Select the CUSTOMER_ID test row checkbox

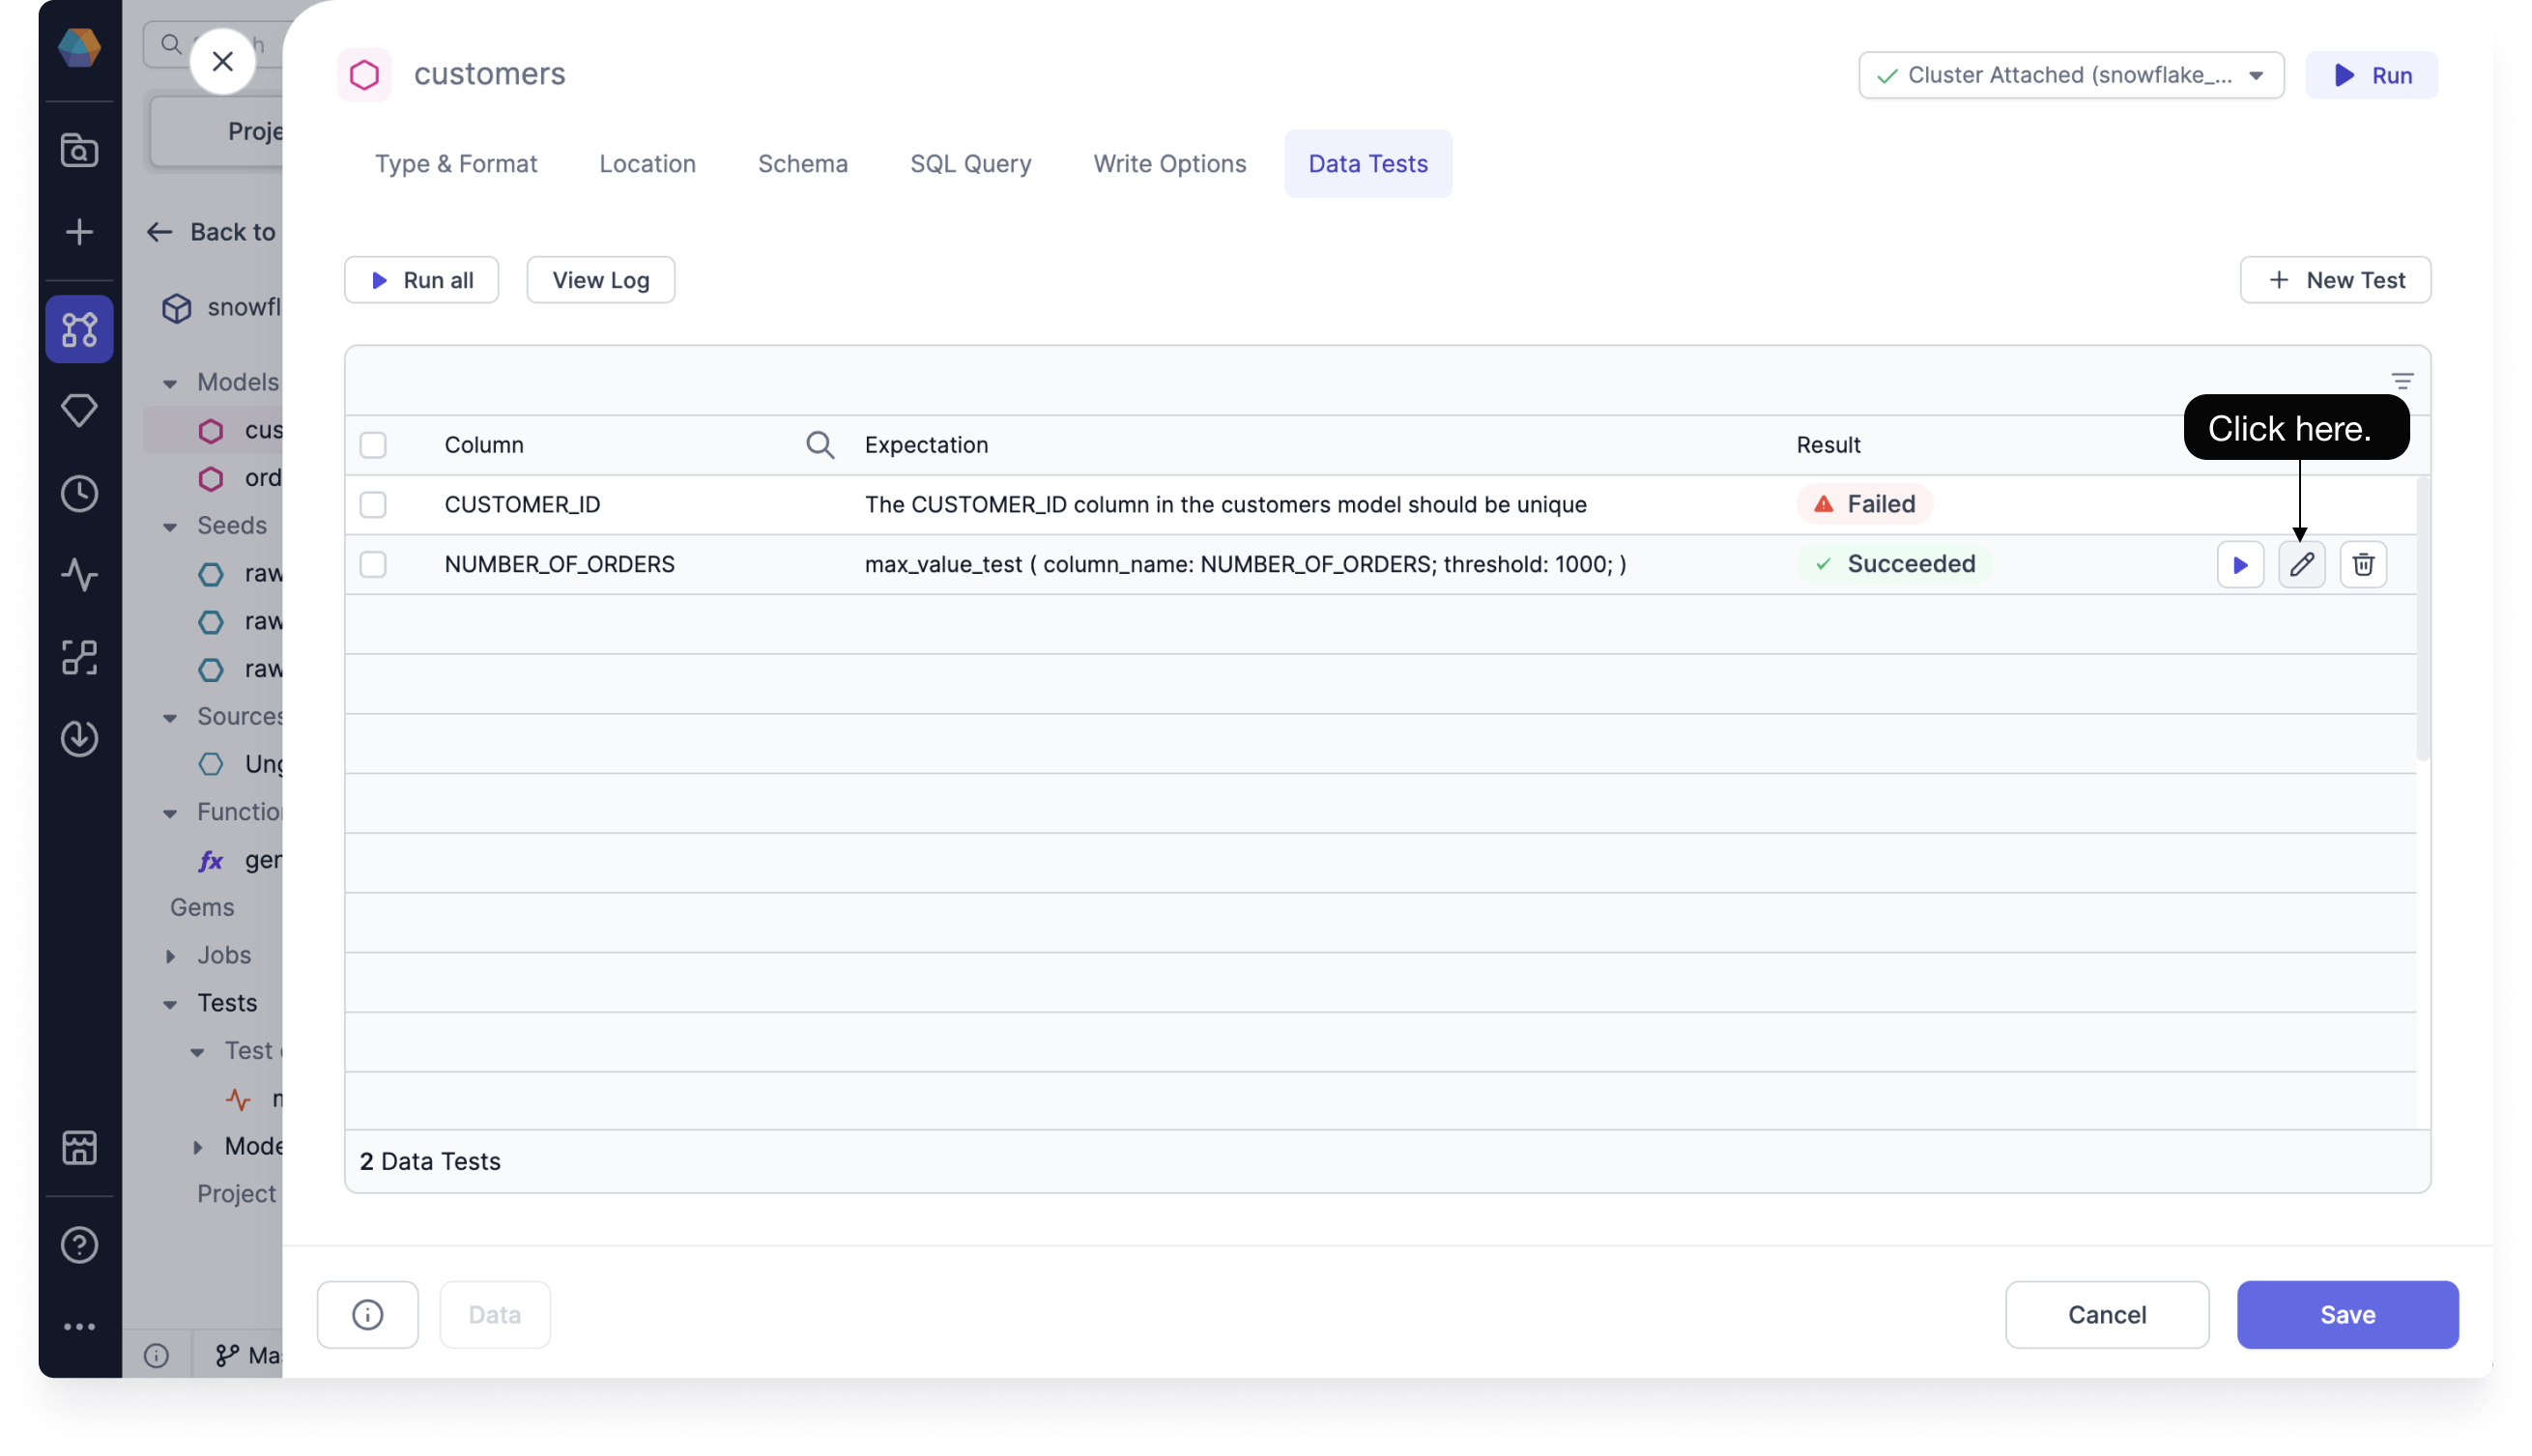[372, 502]
